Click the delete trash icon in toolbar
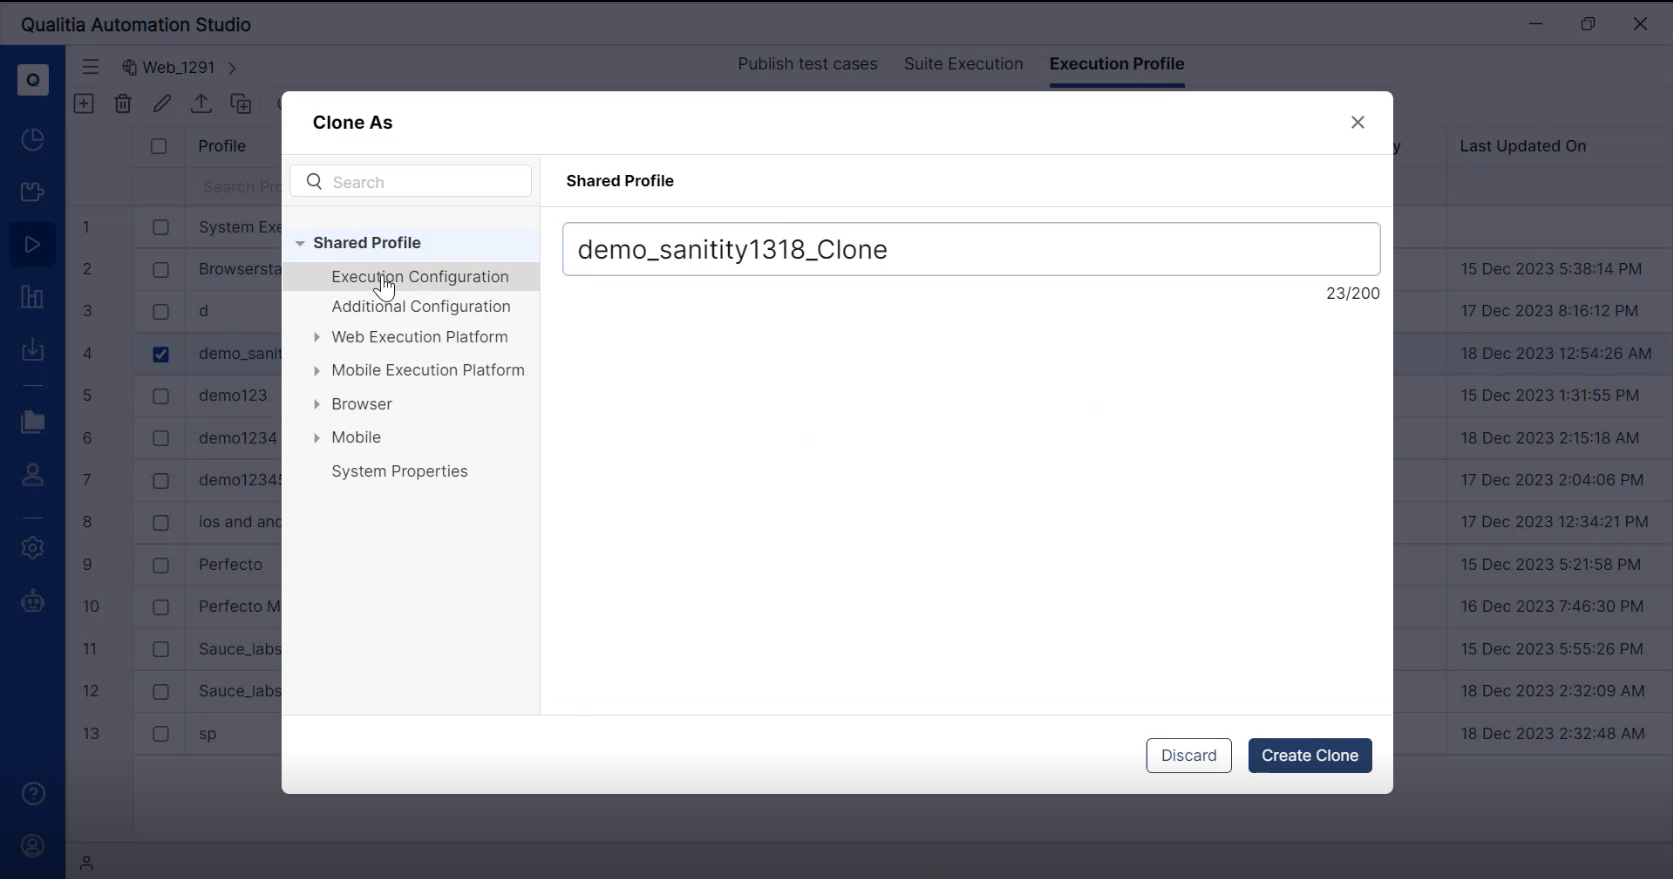Screen dimensions: 1673x879 click(x=123, y=104)
